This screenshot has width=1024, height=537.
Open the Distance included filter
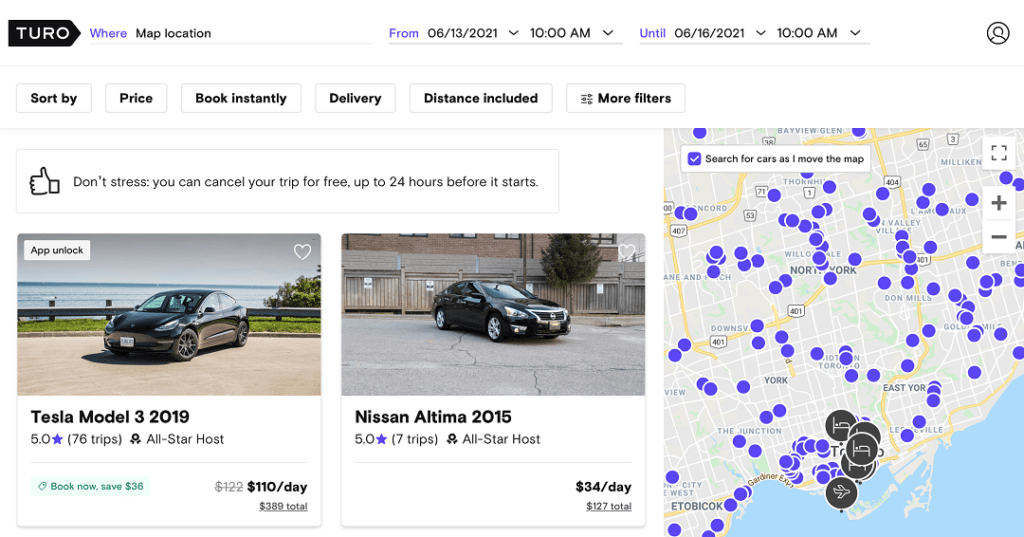click(x=481, y=98)
